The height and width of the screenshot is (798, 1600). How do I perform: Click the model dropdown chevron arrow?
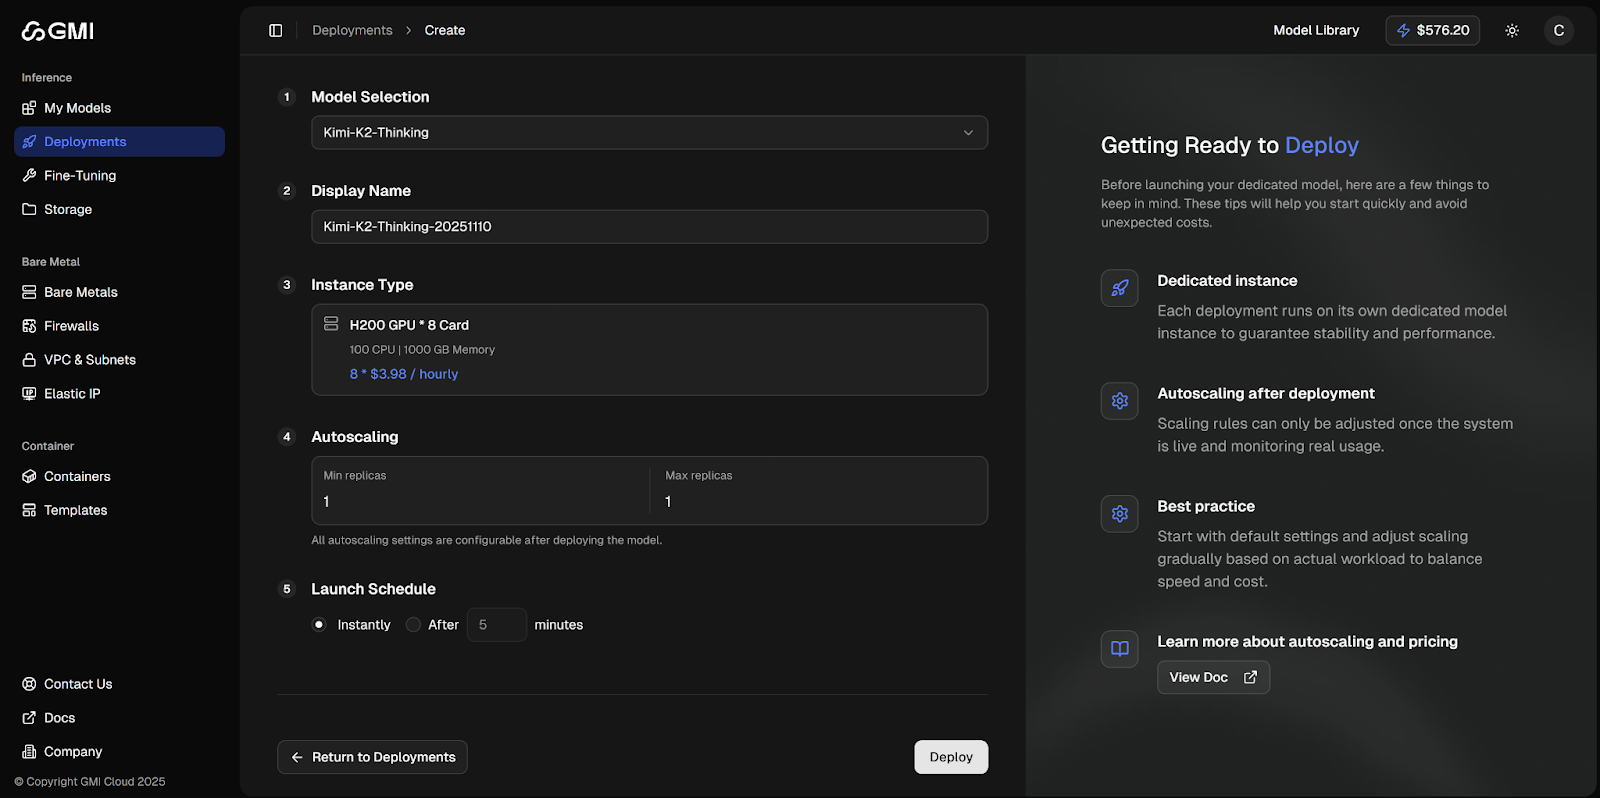coord(968,133)
